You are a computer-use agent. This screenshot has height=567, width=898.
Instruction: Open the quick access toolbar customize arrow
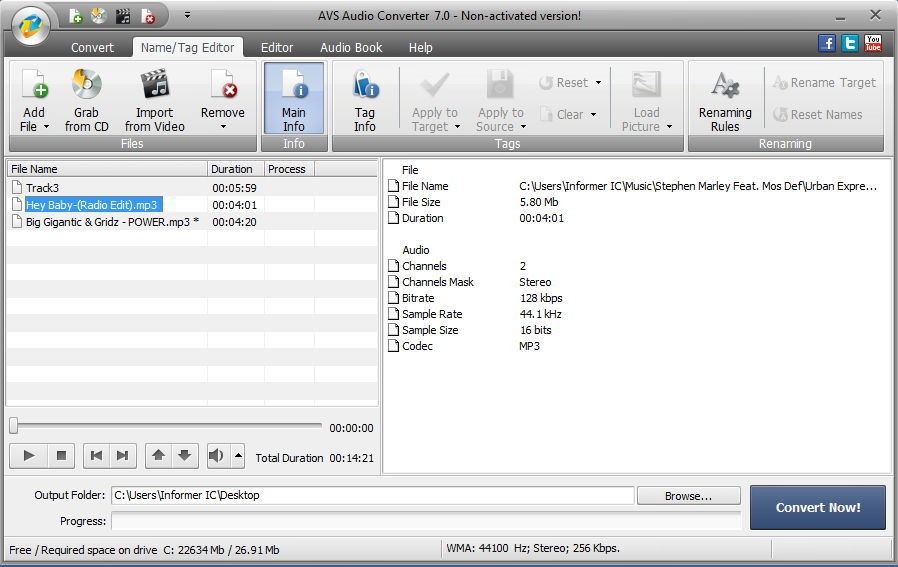click(x=187, y=15)
